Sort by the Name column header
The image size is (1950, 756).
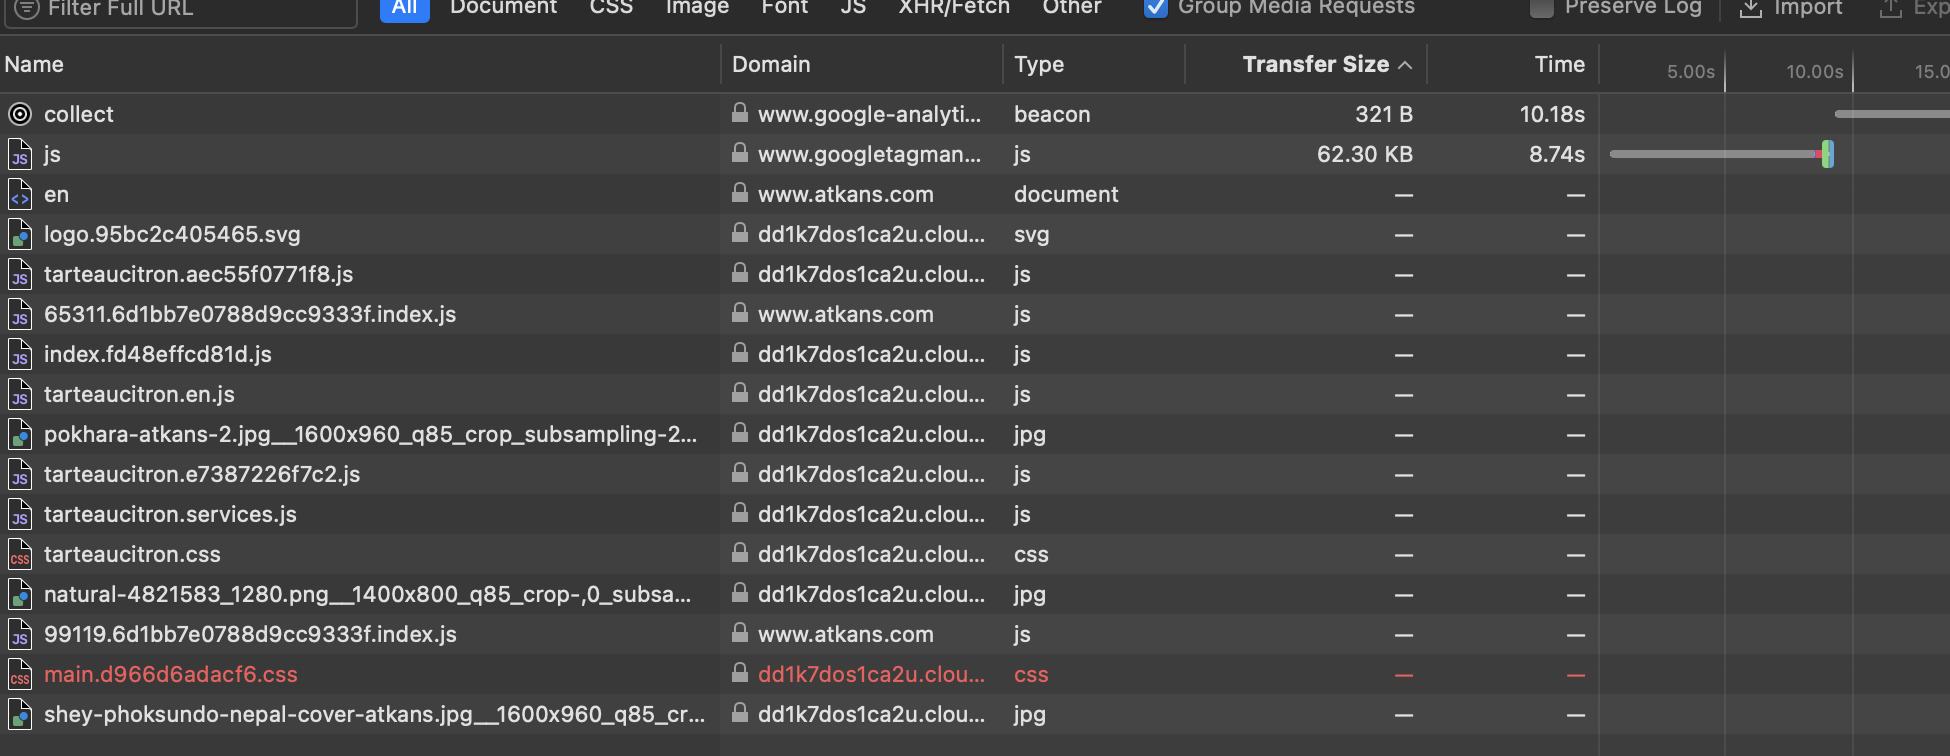pyautogui.click(x=34, y=64)
